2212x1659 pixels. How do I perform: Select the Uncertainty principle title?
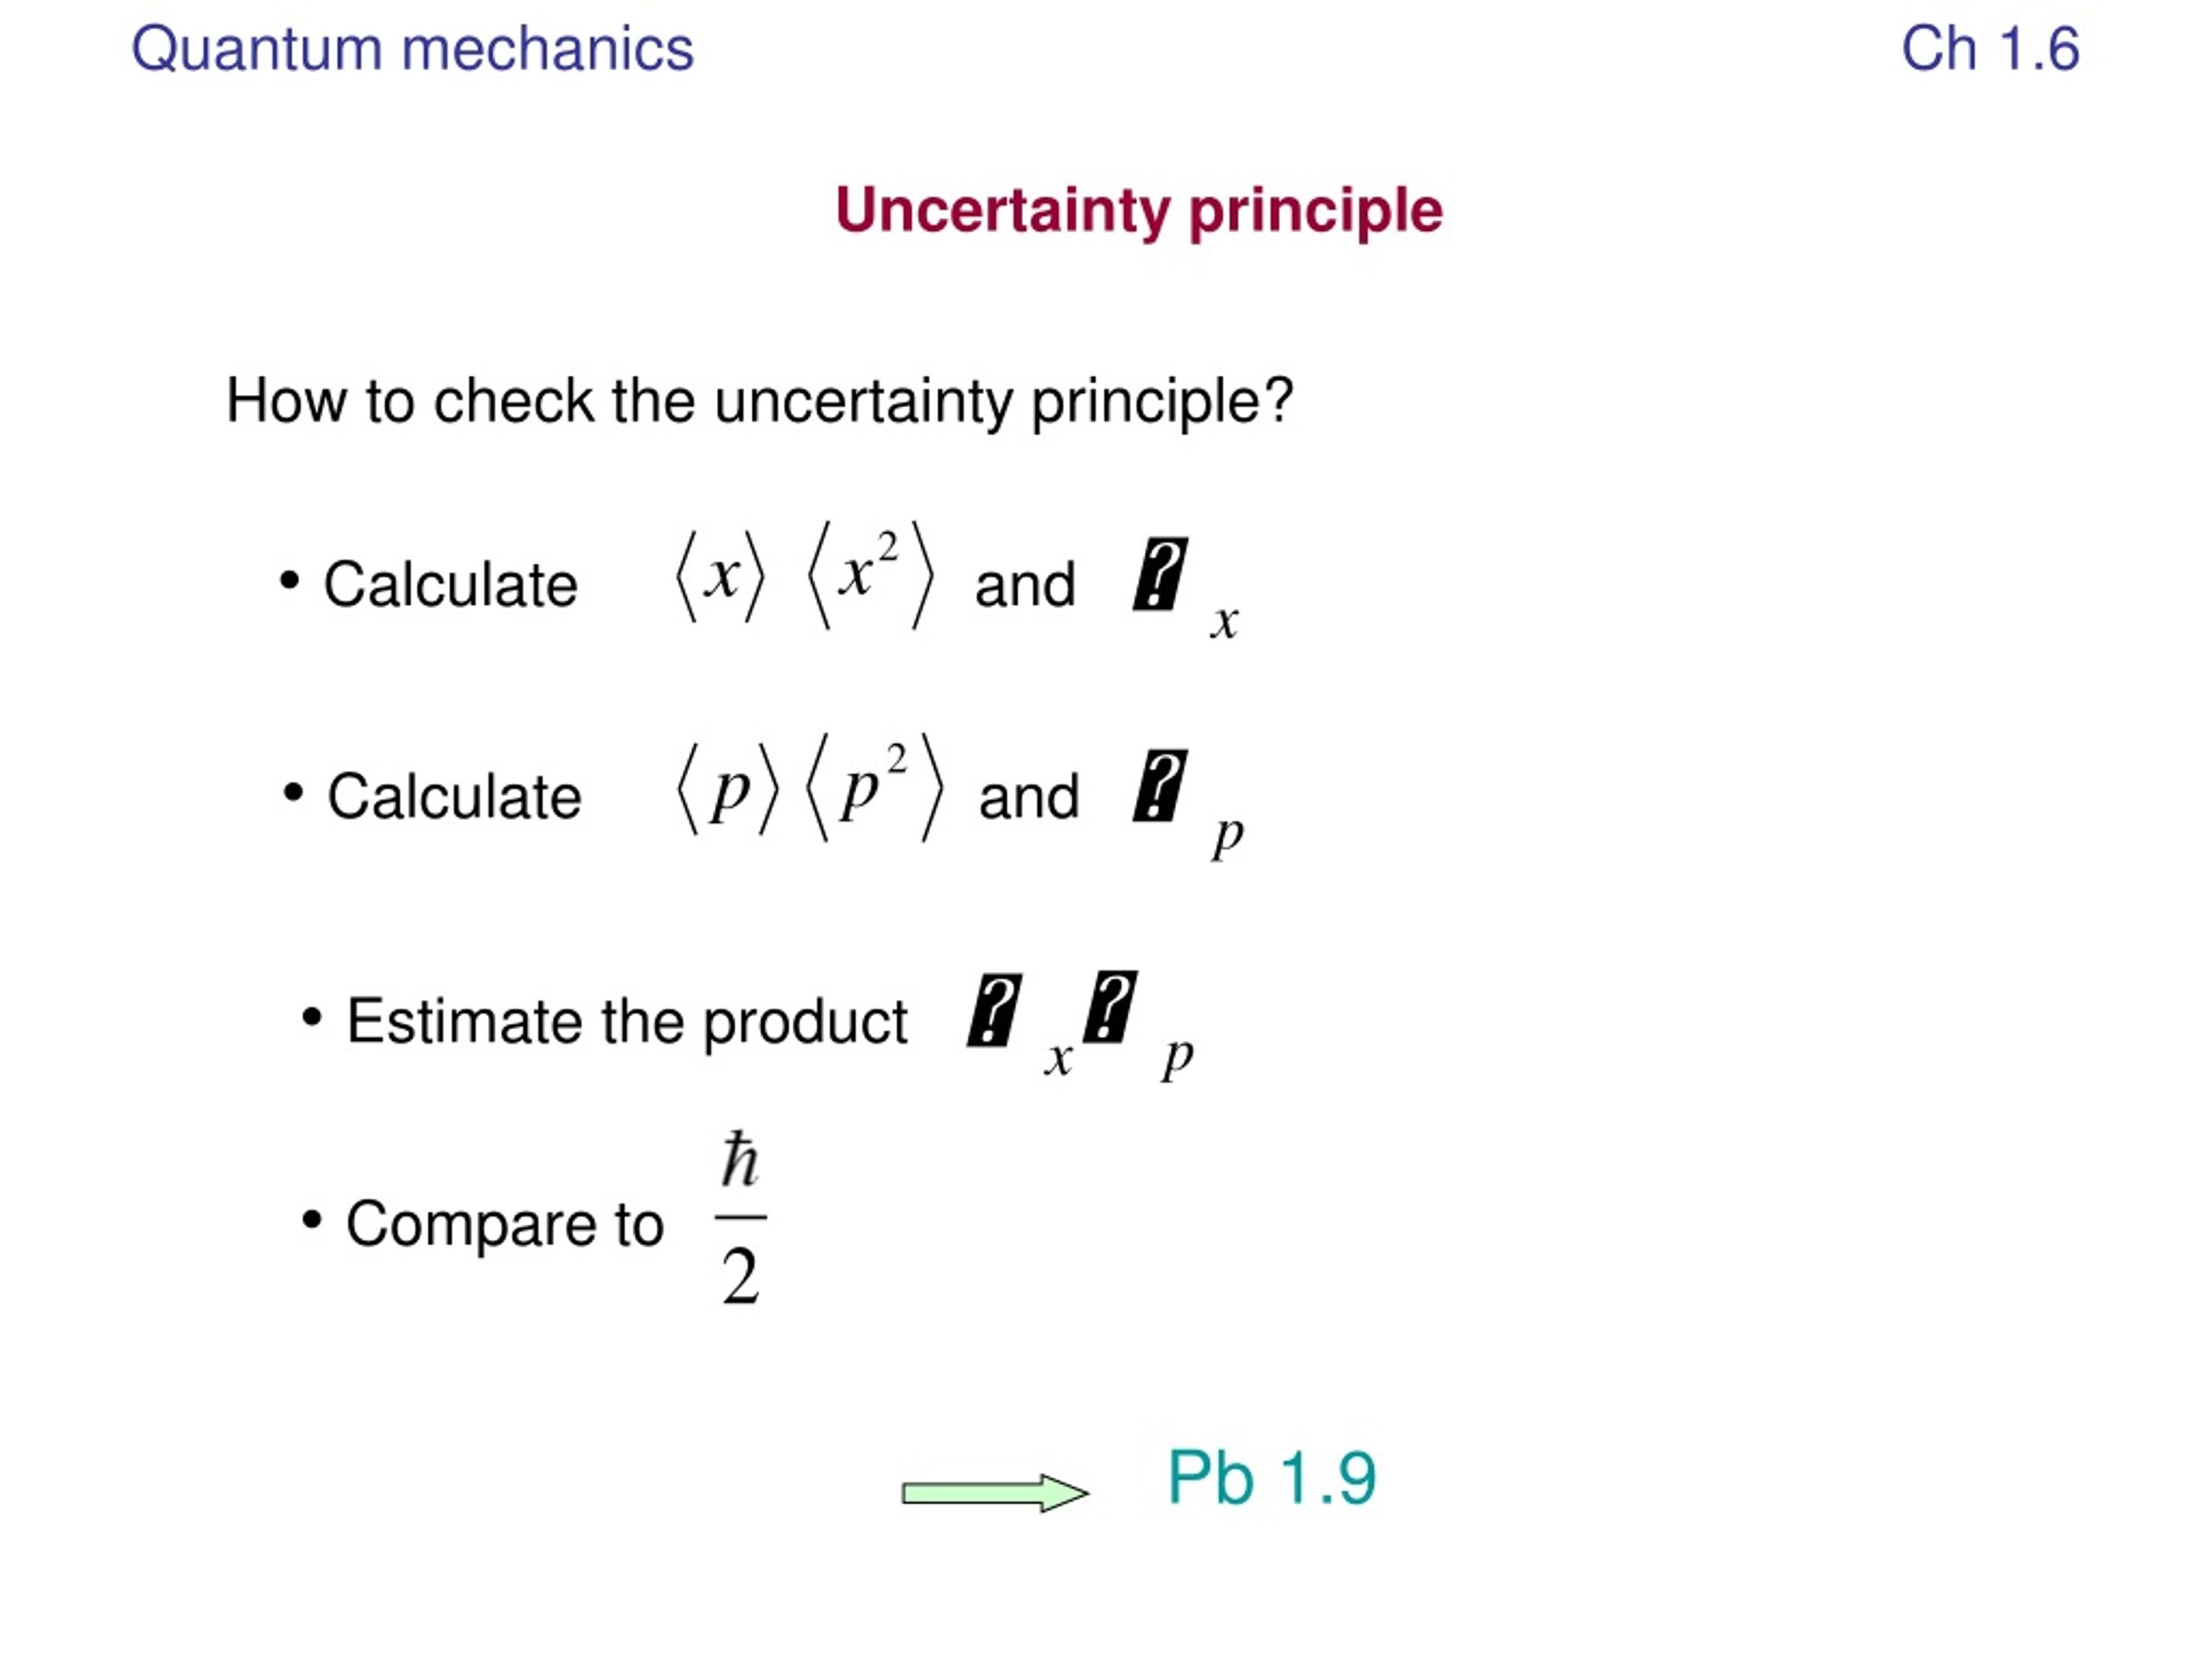click(x=1139, y=212)
